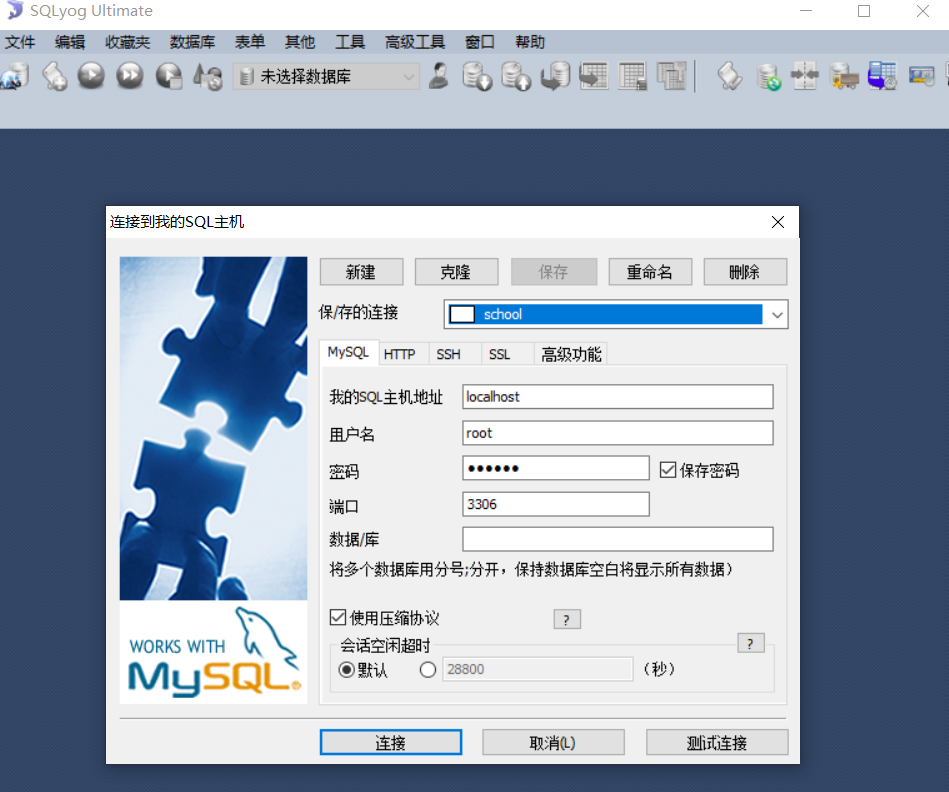
Task: Switch to the MySQL tab
Action: tap(348, 353)
